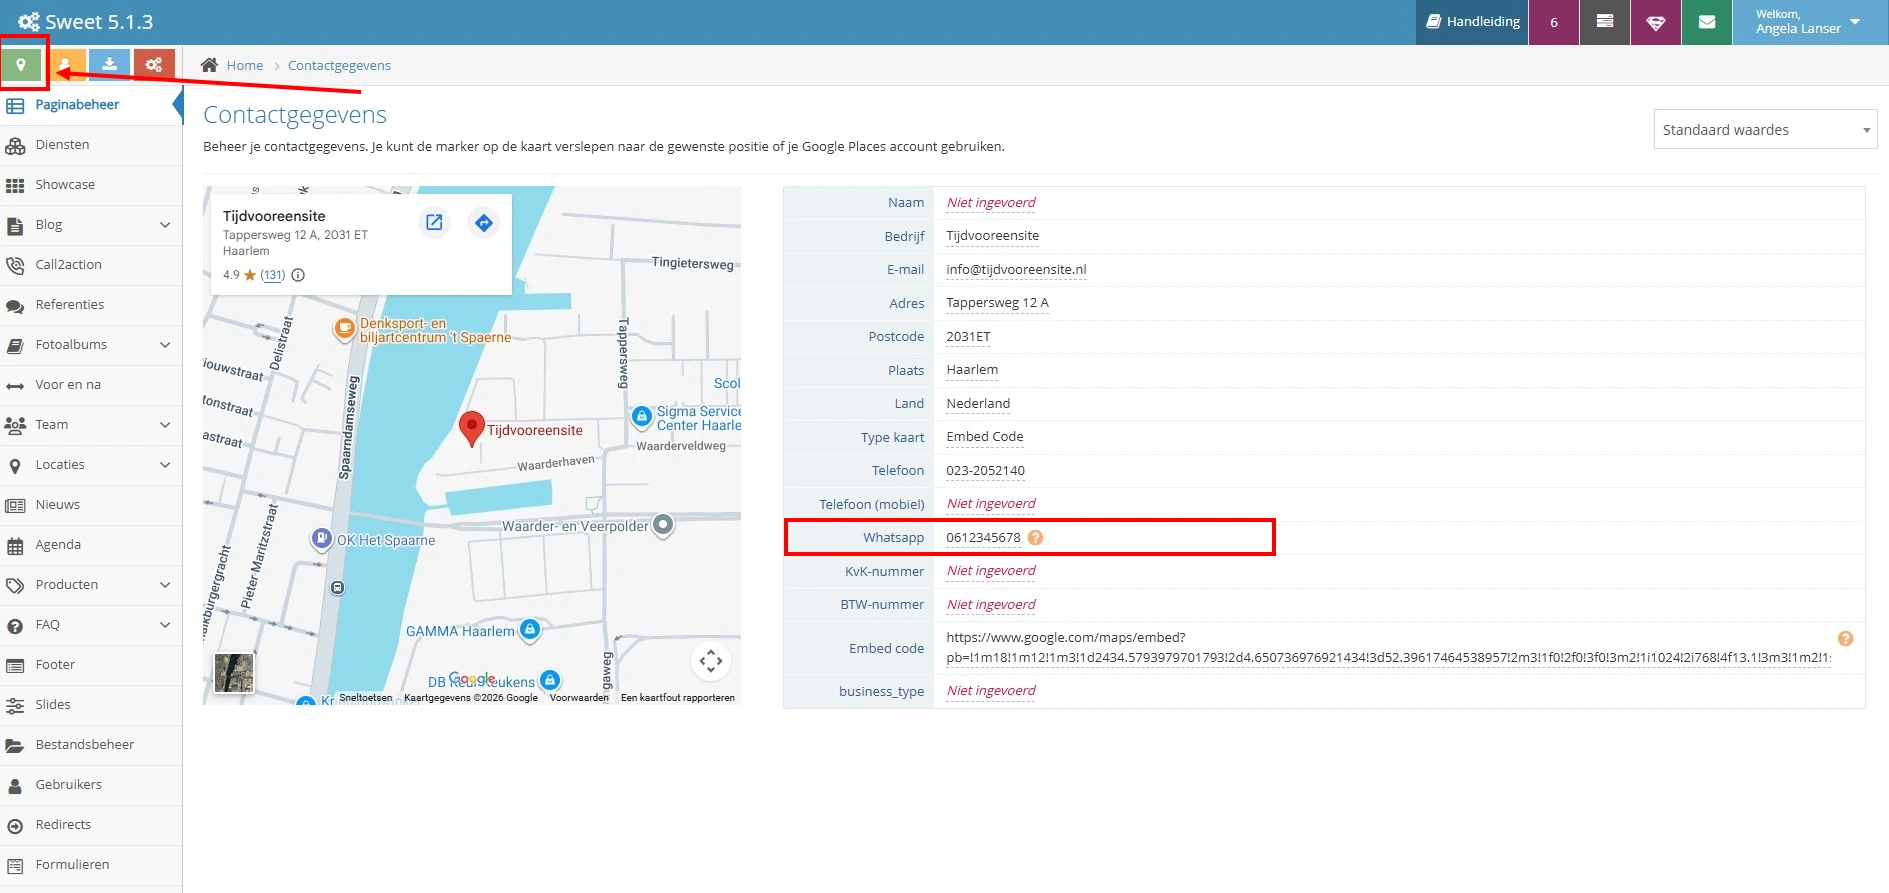Image resolution: width=1889 pixels, height=893 pixels.
Task: Expand the Blog menu item
Action: click(x=91, y=225)
